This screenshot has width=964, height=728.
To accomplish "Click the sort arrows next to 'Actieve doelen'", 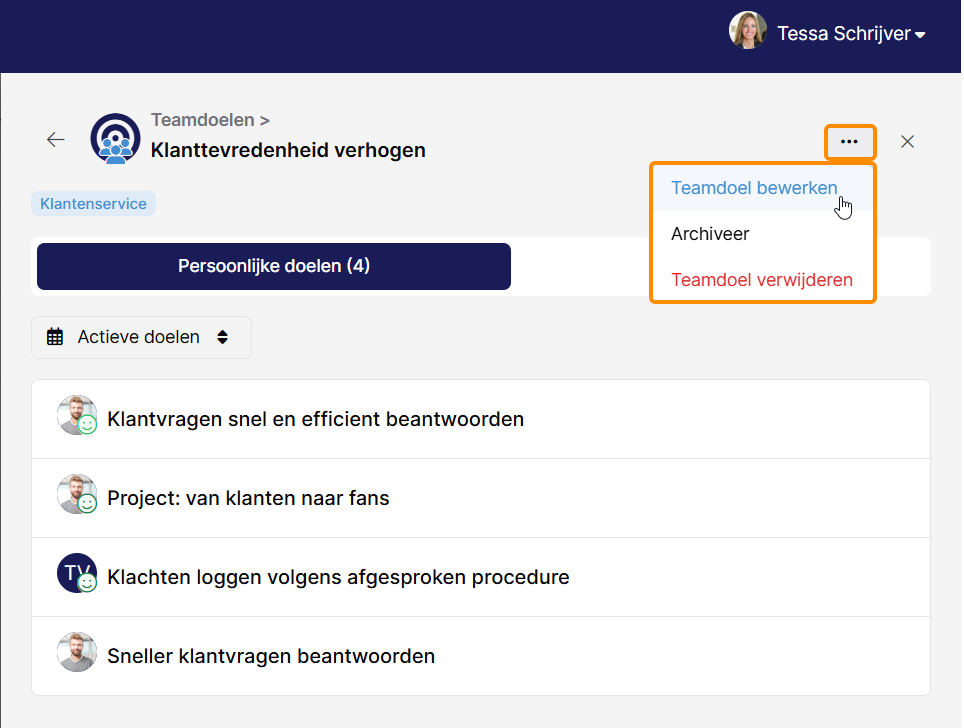I will tap(223, 337).
